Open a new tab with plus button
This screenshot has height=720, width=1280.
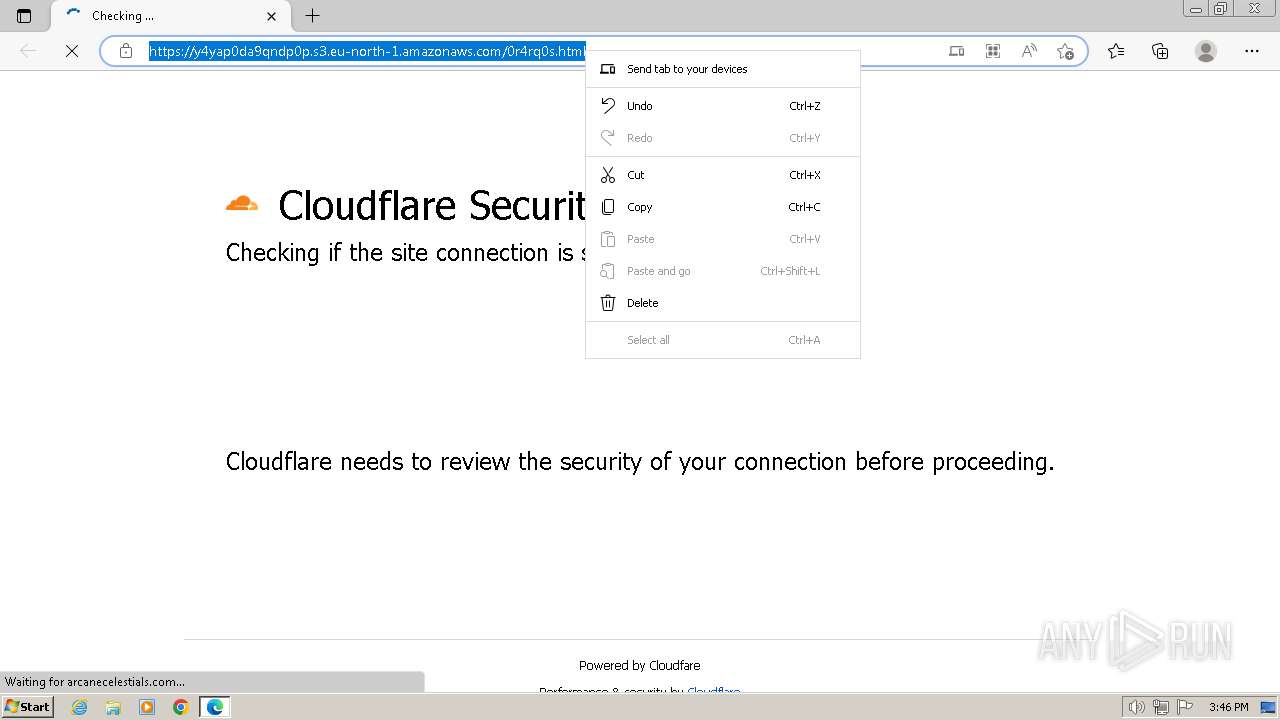click(x=313, y=16)
